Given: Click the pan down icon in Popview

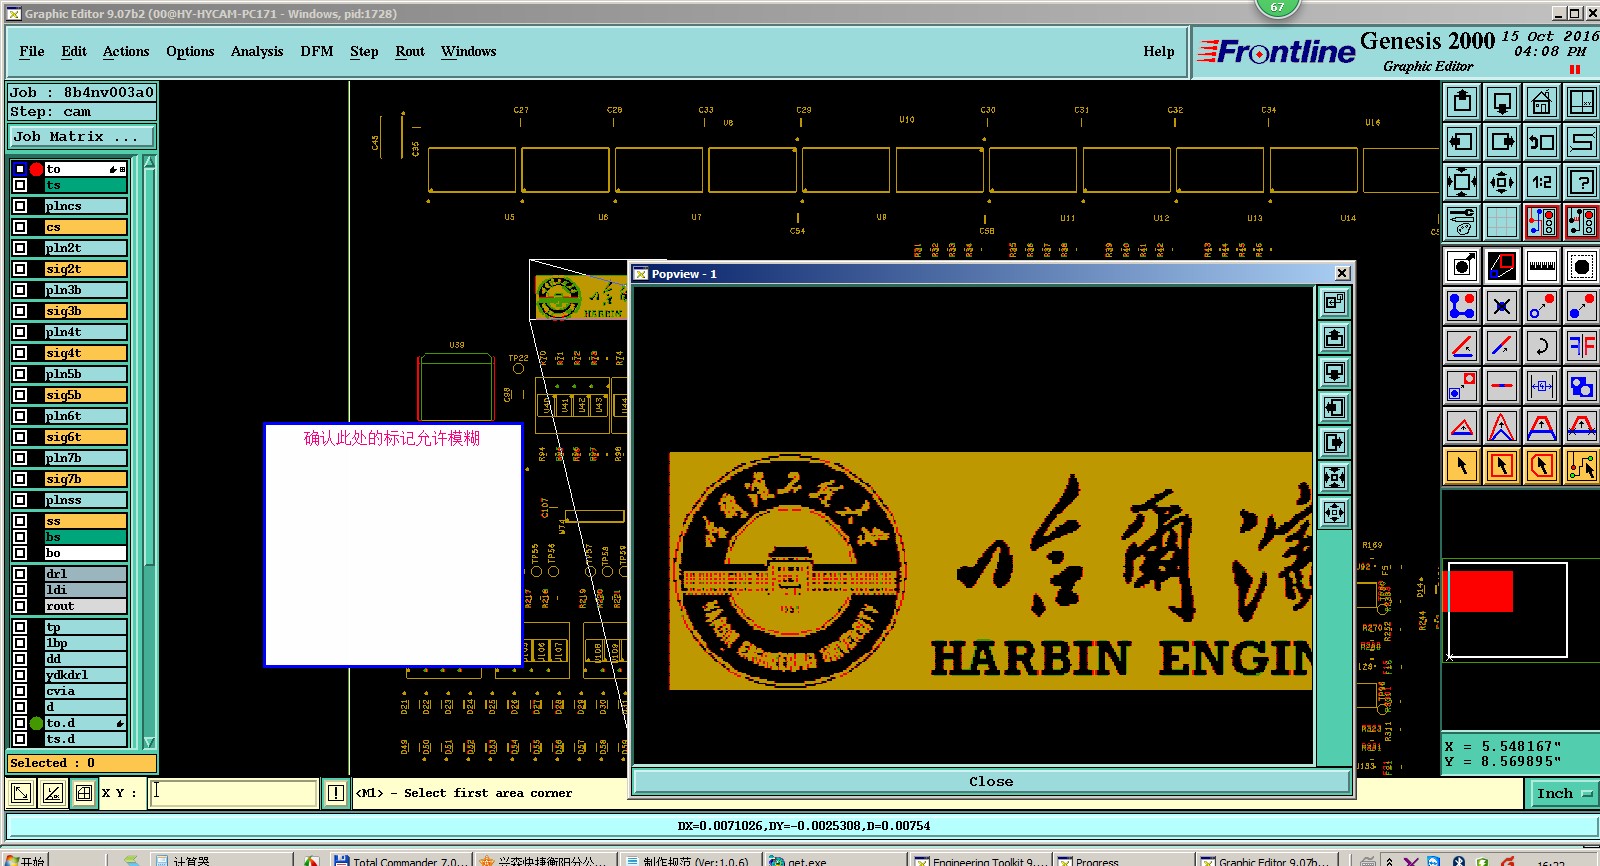Looking at the screenshot, I should (x=1335, y=373).
